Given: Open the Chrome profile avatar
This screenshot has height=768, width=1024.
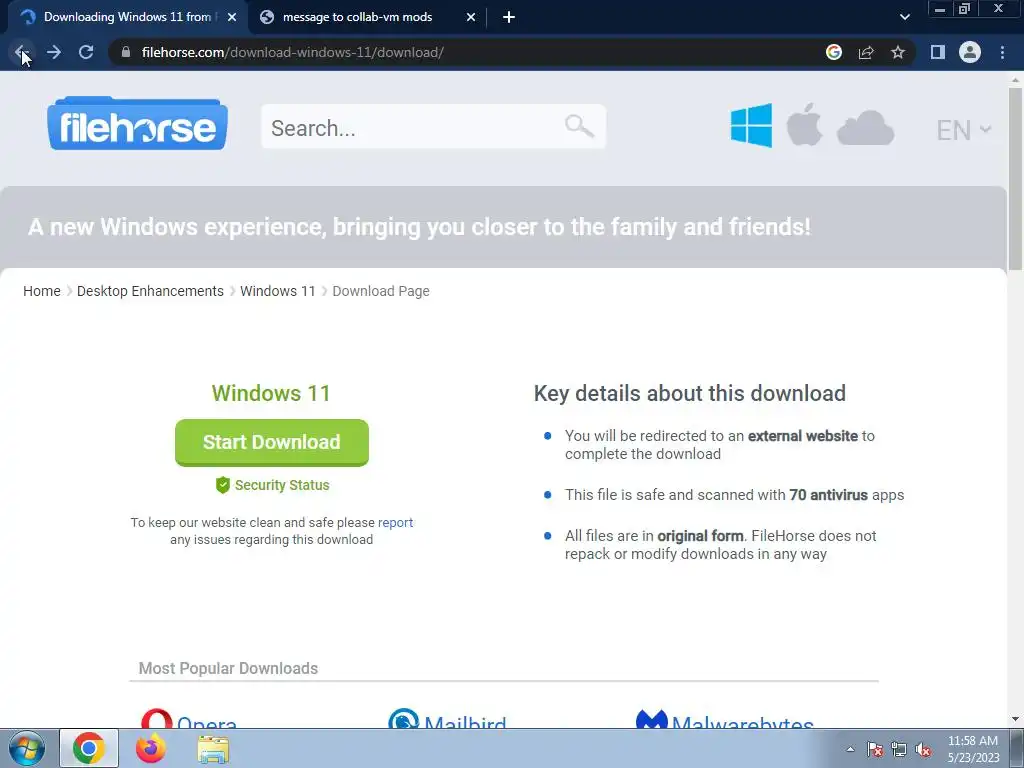Looking at the screenshot, I should click(x=970, y=52).
